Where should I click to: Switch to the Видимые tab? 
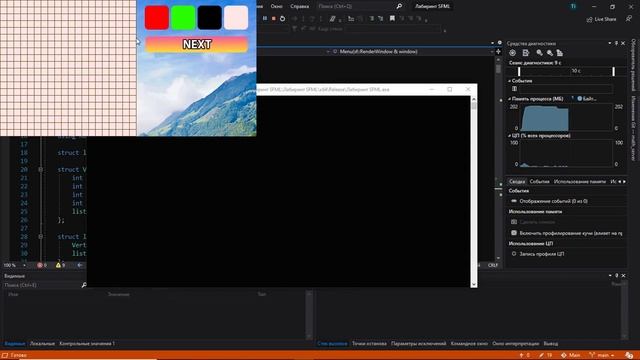point(14,344)
